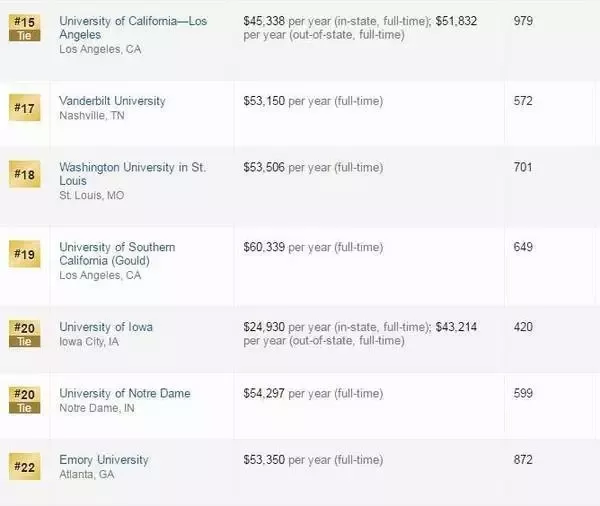
Task: Click the USC tuition $60,339 per year
Action: click(313, 247)
